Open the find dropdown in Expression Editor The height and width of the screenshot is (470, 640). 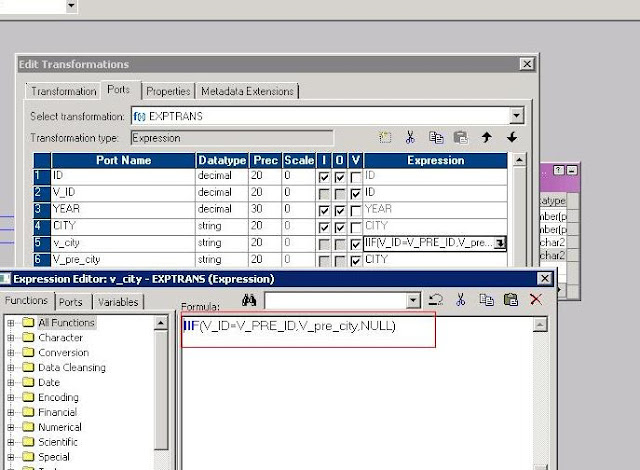click(413, 301)
